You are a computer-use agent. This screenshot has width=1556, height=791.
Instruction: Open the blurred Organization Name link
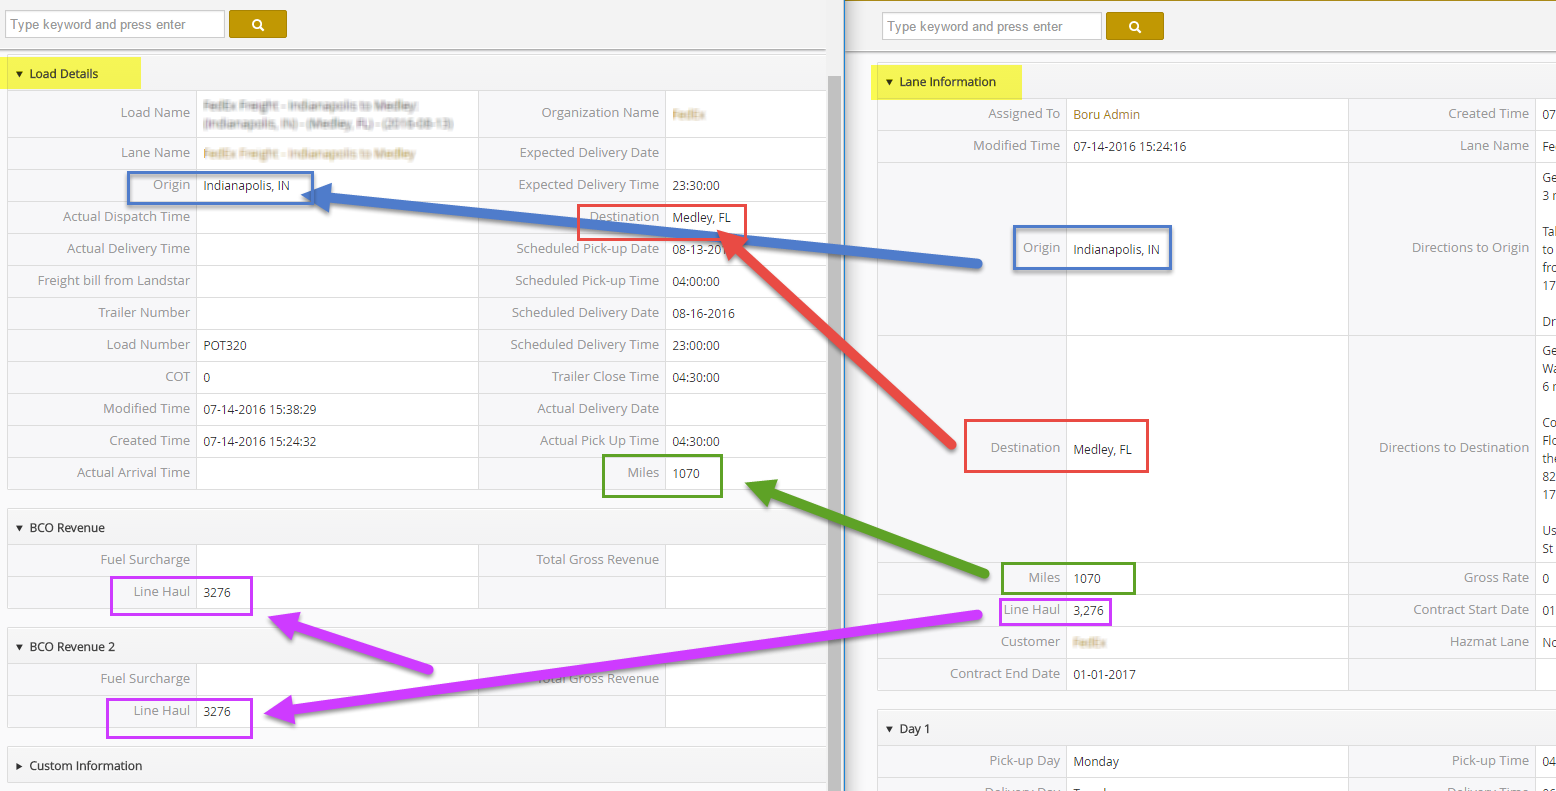coord(689,114)
